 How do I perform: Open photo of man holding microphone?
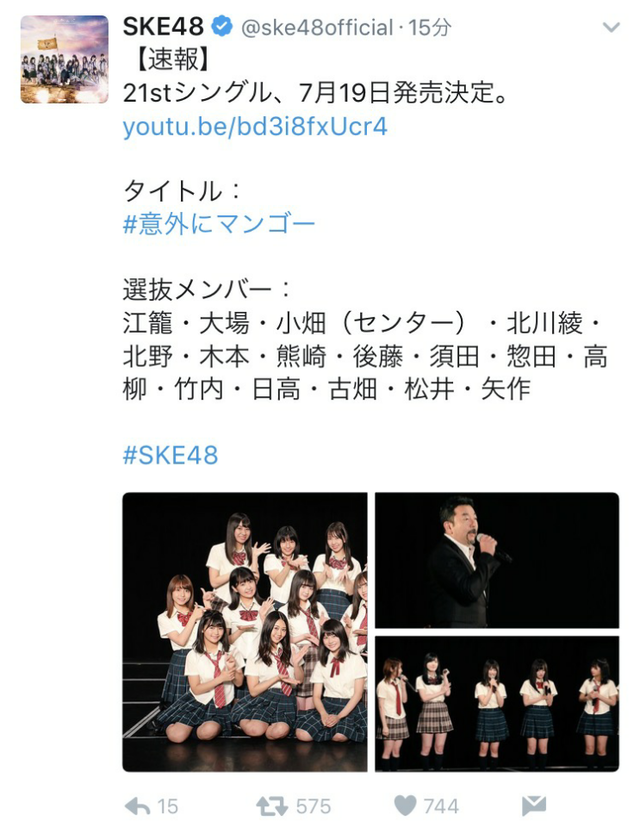pos(497,560)
